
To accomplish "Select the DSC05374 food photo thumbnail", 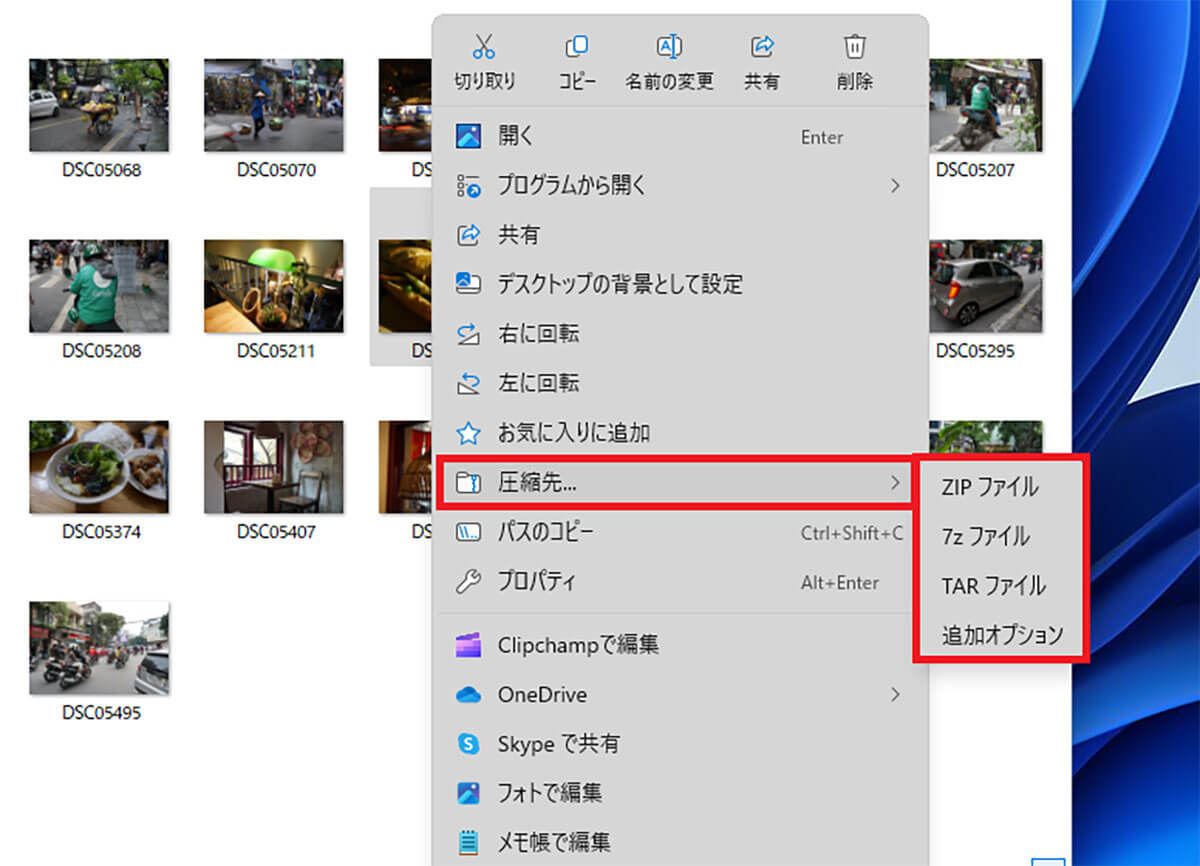I will click(99, 468).
